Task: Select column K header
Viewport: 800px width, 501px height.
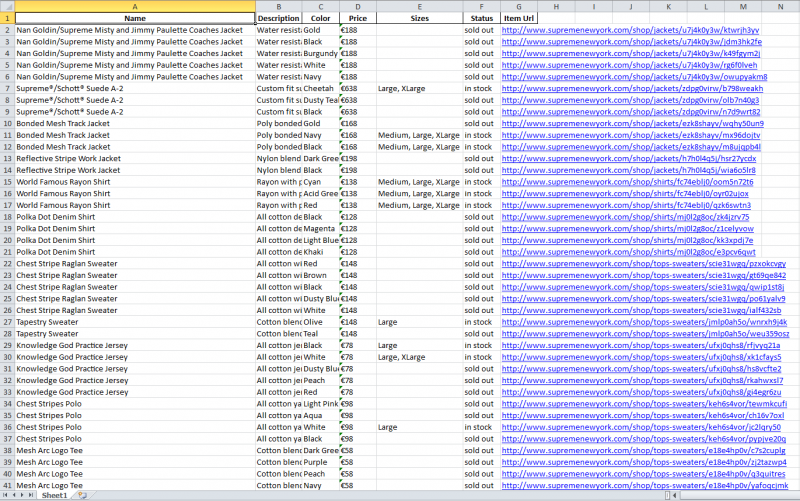Action: [x=668, y=6]
